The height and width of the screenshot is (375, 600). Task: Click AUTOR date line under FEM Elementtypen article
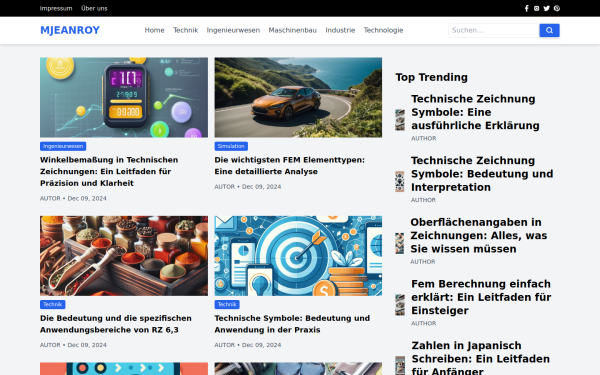pyautogui.click(x=248, y=187)
